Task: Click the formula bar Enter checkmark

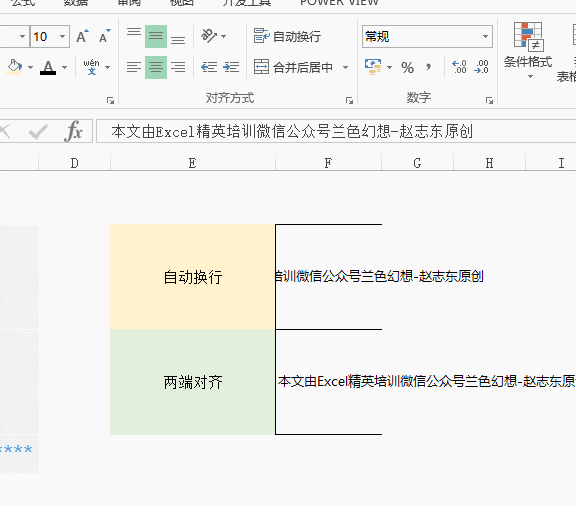Action: 38,132
